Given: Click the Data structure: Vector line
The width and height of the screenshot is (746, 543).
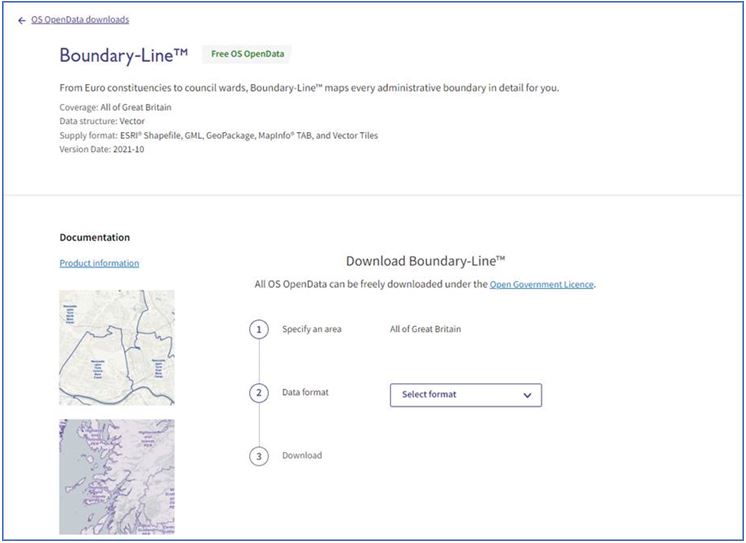Looking at the screenshot, I should [x=102, y=121].
